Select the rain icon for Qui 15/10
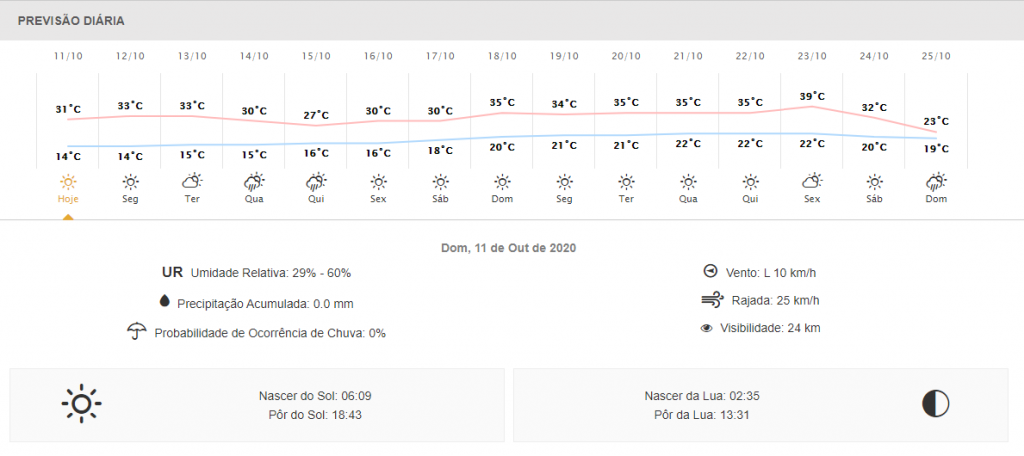 [316, 182]
